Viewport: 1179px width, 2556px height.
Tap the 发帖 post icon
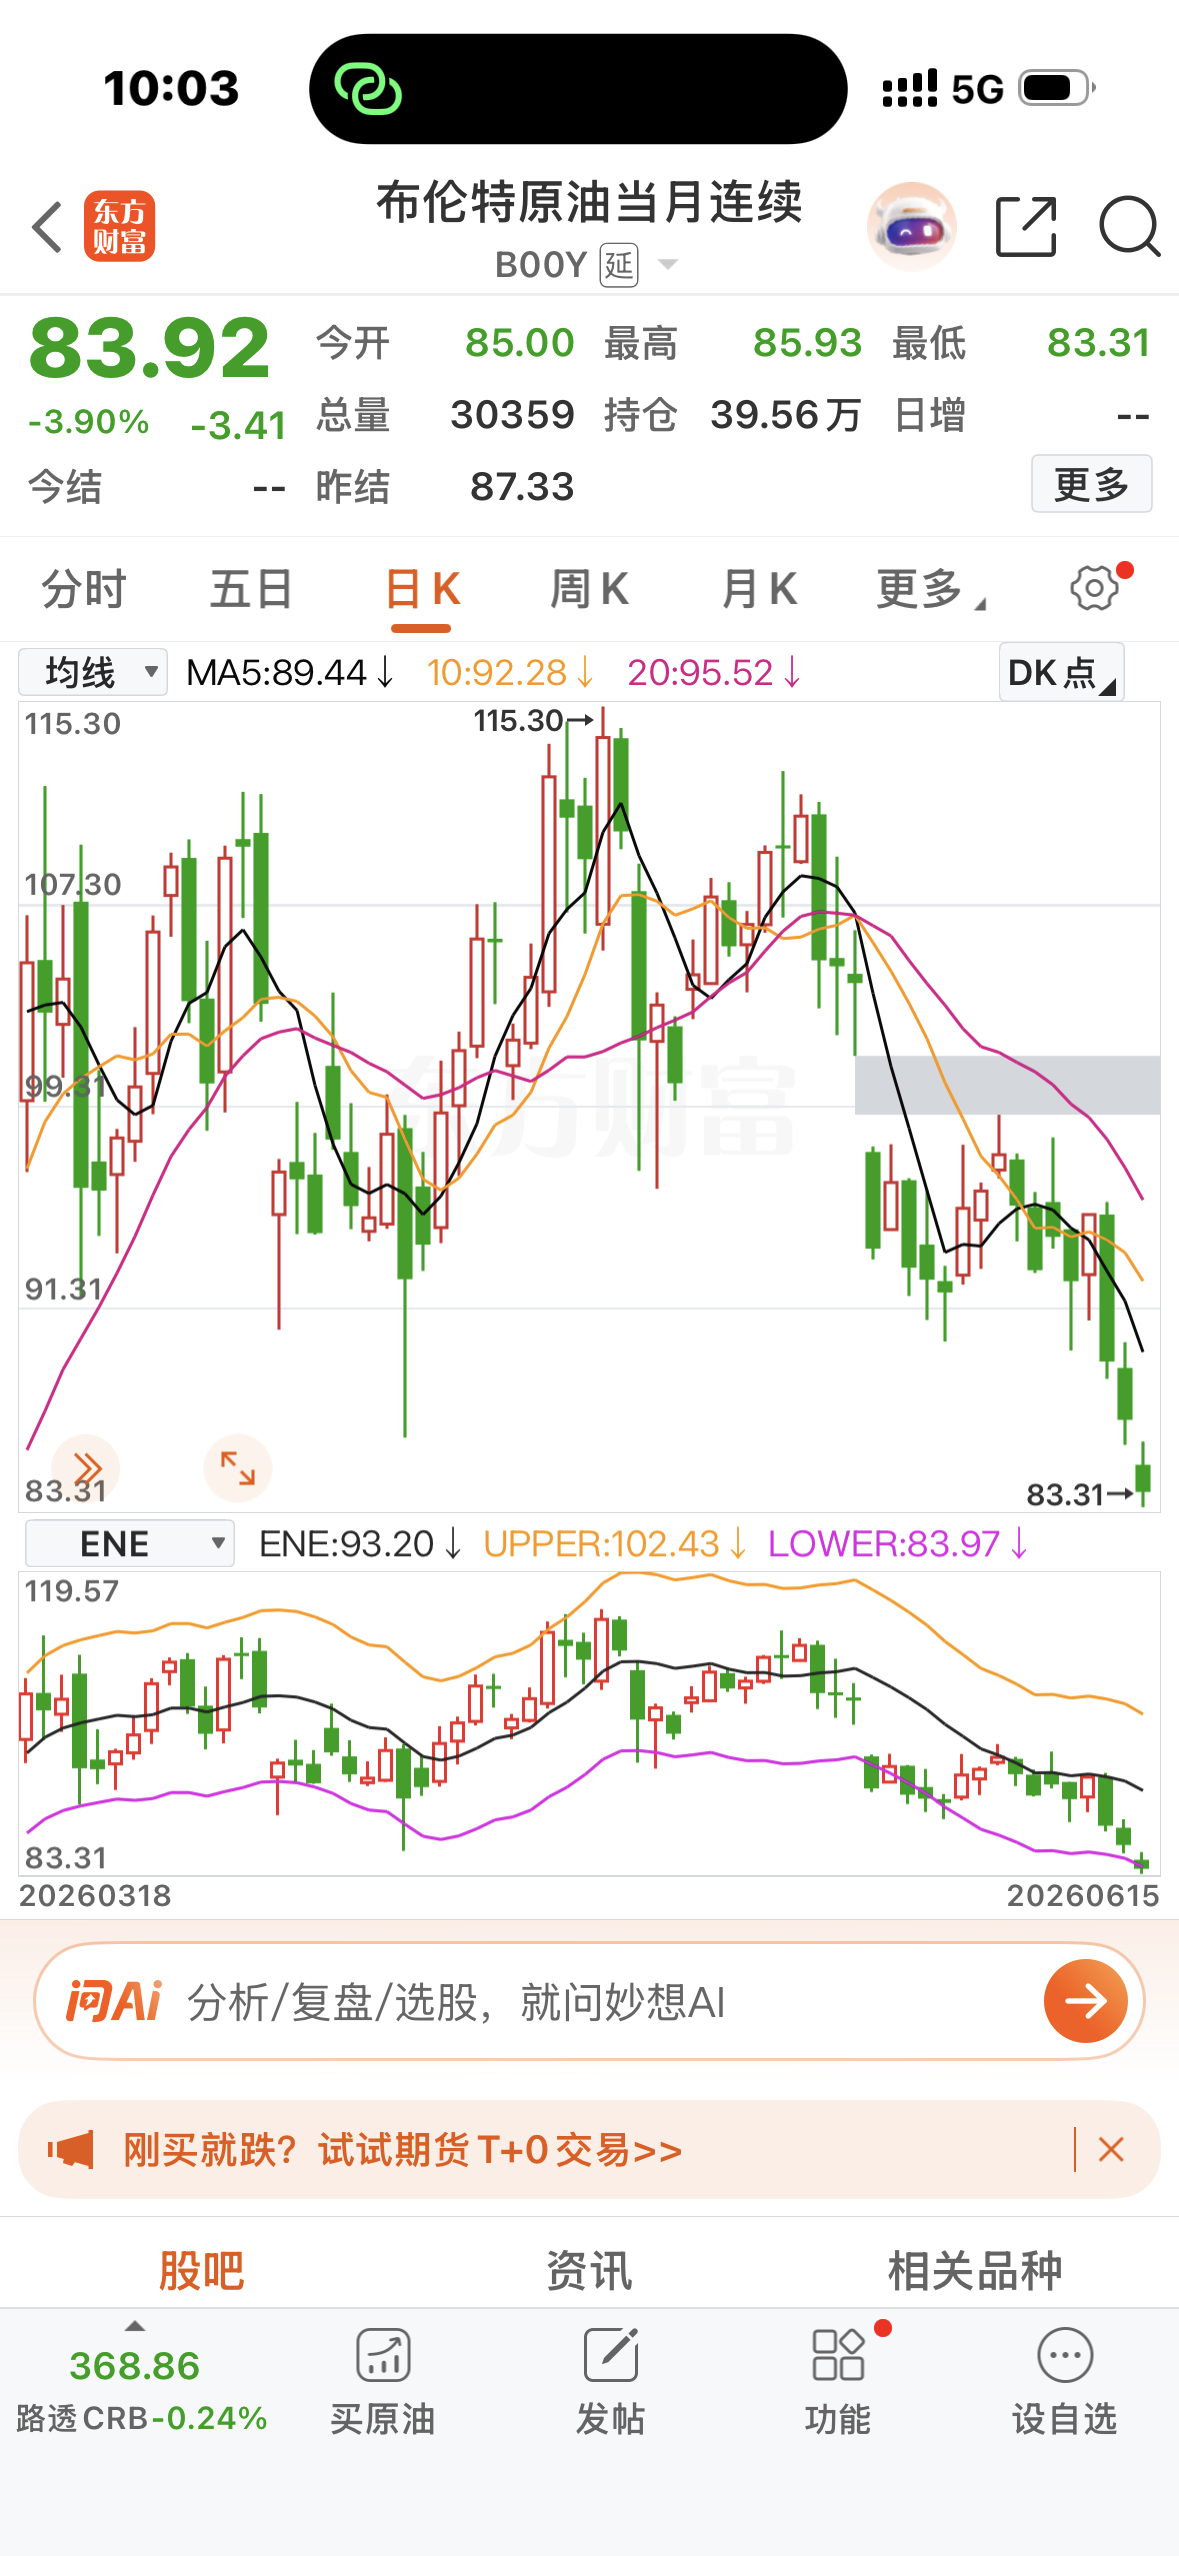coord(610,2380)
